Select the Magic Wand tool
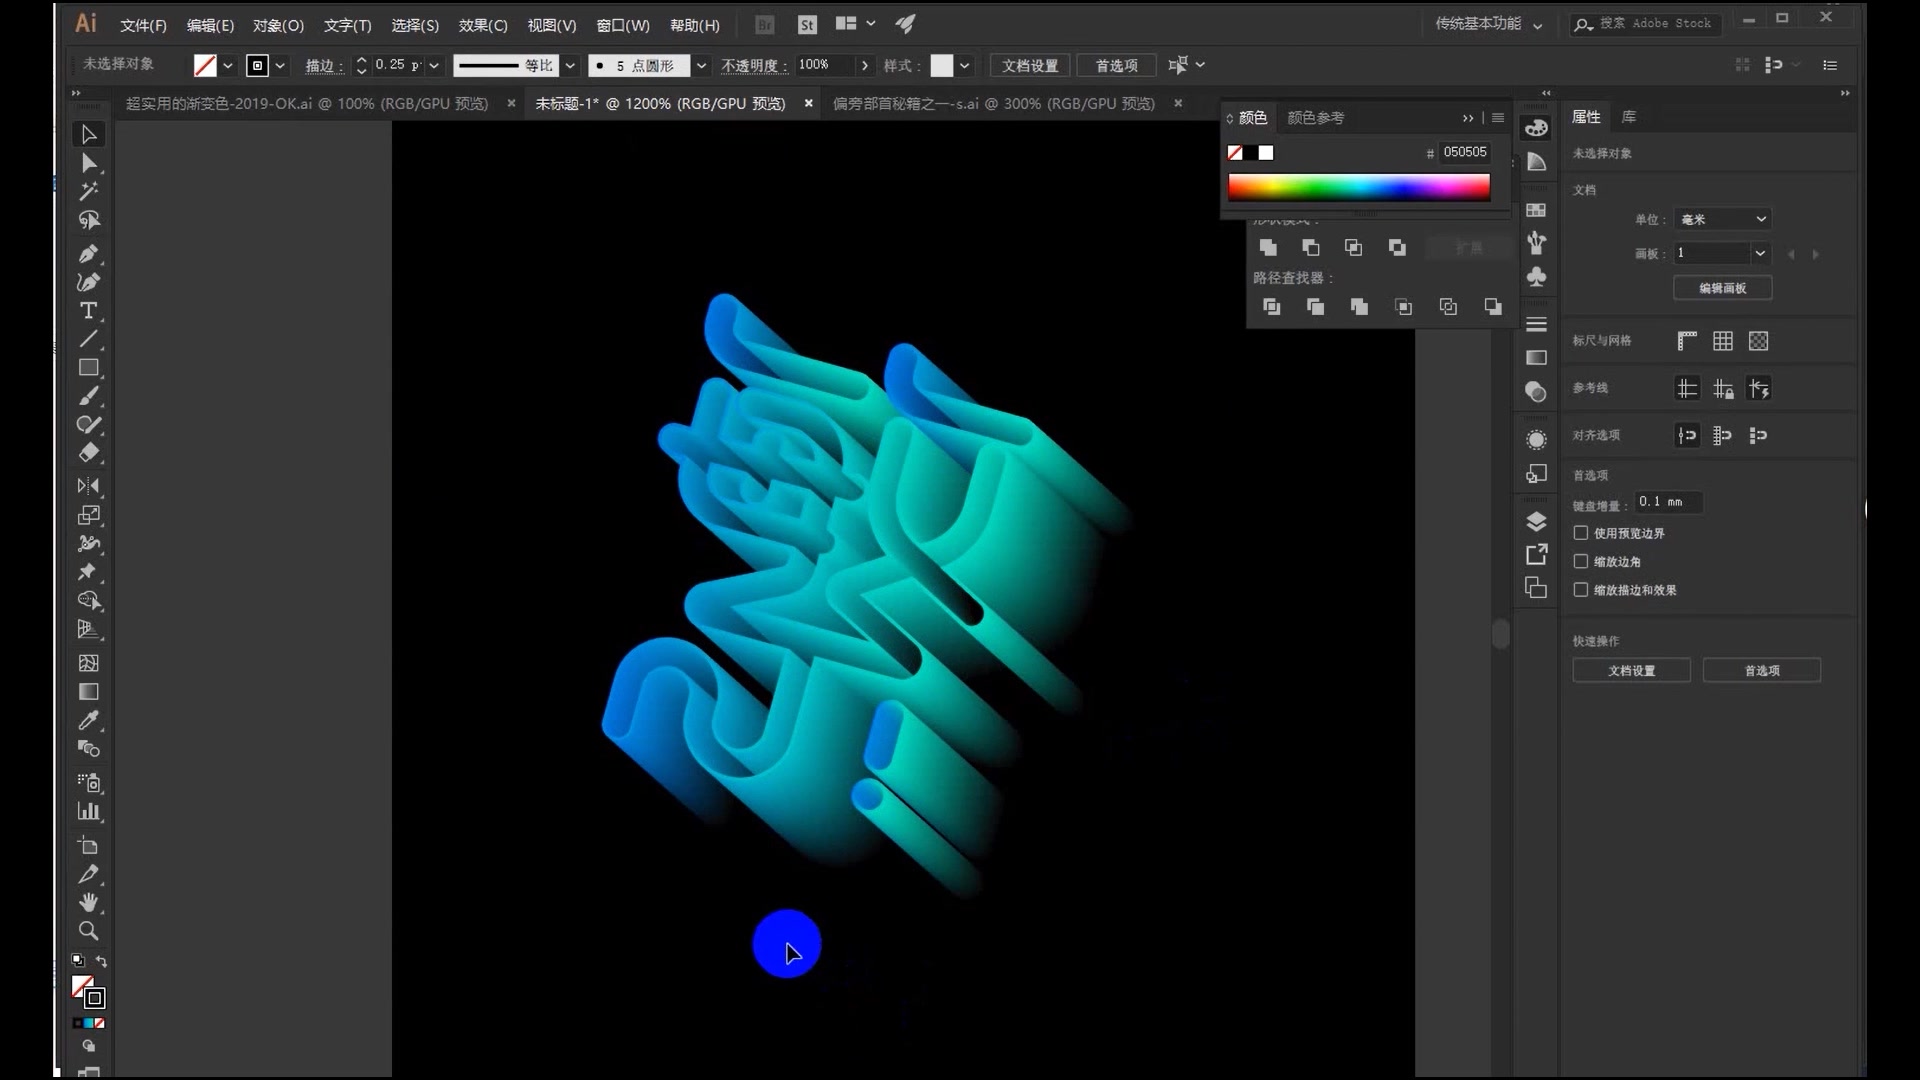 point(88,191)
